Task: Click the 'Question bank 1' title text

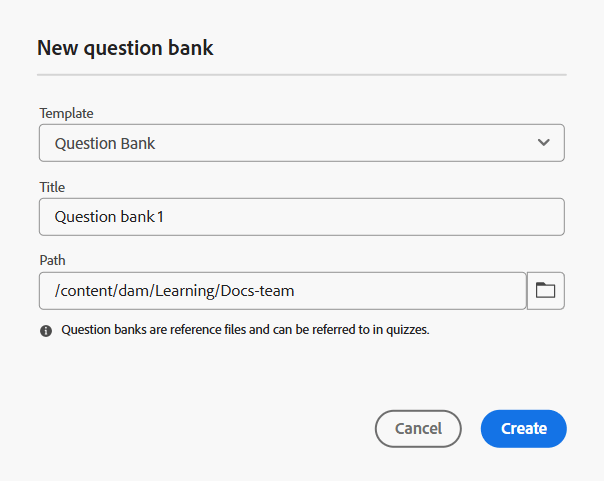Action: pyautogui.click(x=109, y=217)
